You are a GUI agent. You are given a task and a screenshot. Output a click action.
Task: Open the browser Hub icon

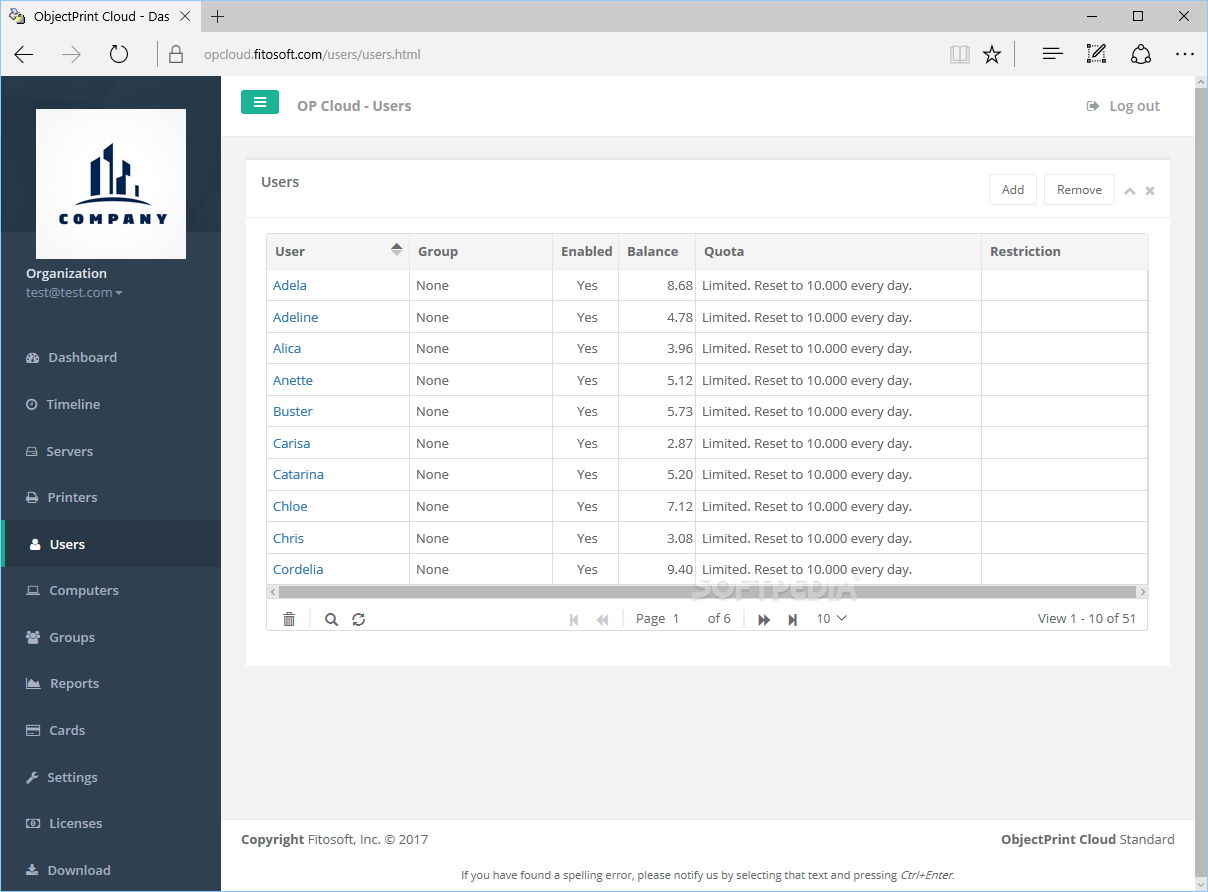click(x=1052, y=54)
